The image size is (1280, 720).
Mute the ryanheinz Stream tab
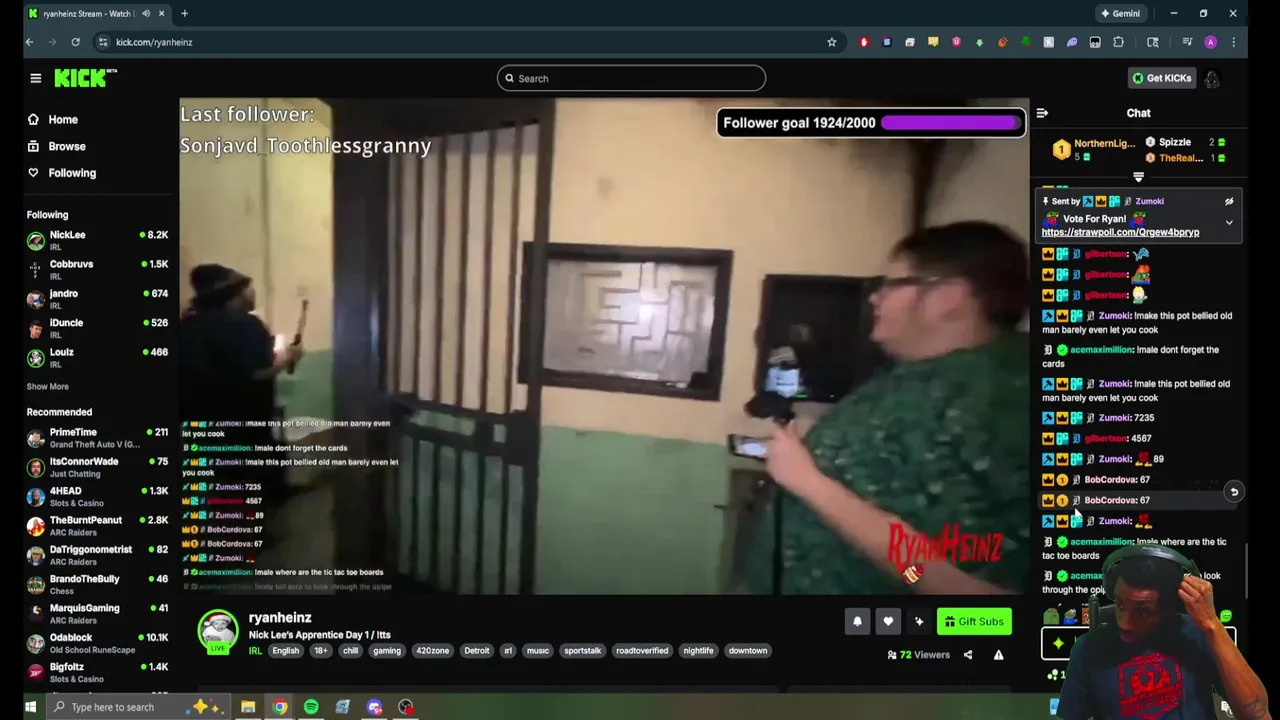tap(146, 13)
